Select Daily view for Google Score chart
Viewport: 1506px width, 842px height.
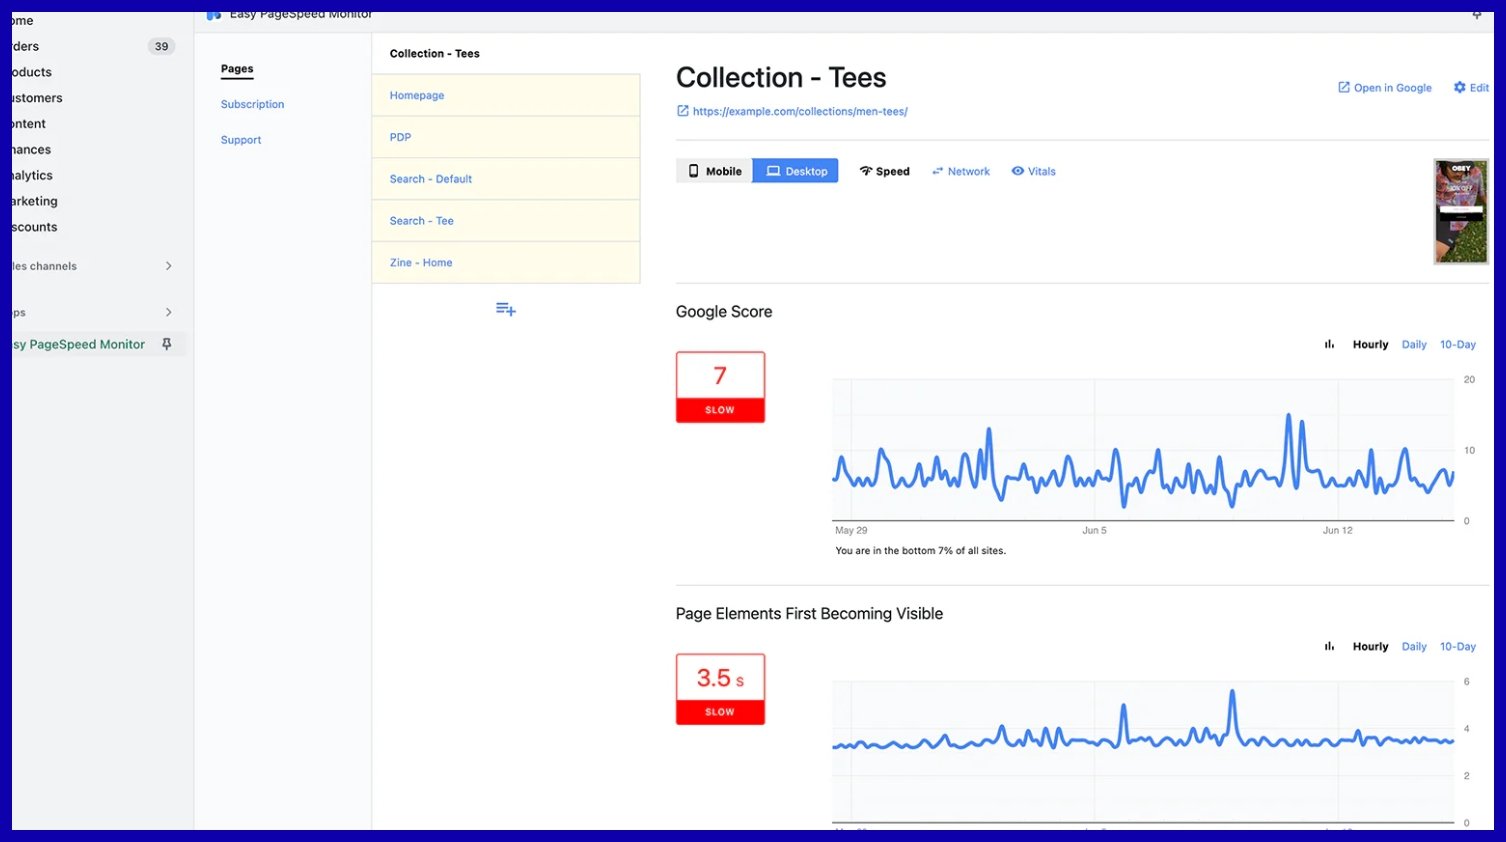click(x=1414, y=344)
